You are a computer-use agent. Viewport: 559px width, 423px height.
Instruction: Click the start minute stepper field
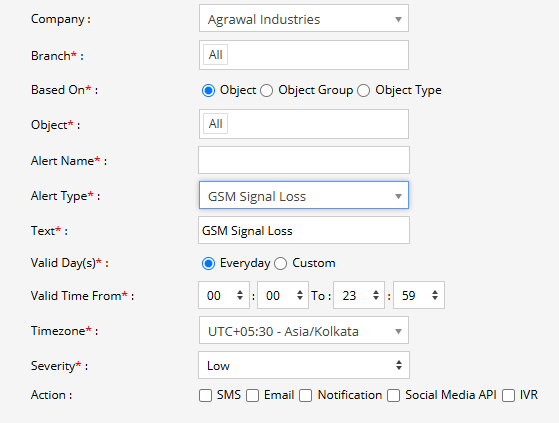pyautogui.click(x=283, y=295)
